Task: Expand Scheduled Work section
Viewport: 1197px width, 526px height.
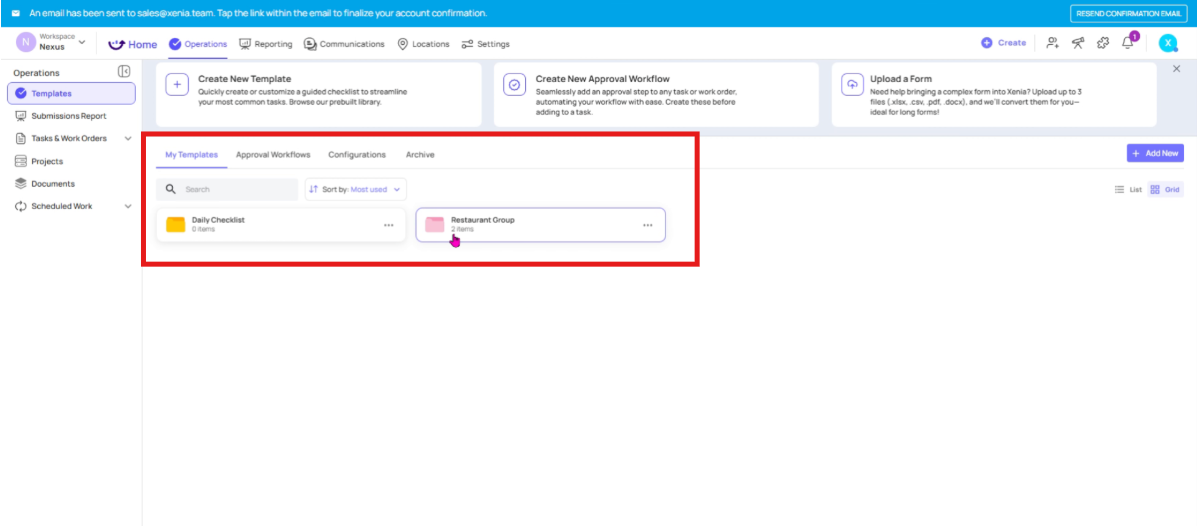Action: click(x=128, y=207)
